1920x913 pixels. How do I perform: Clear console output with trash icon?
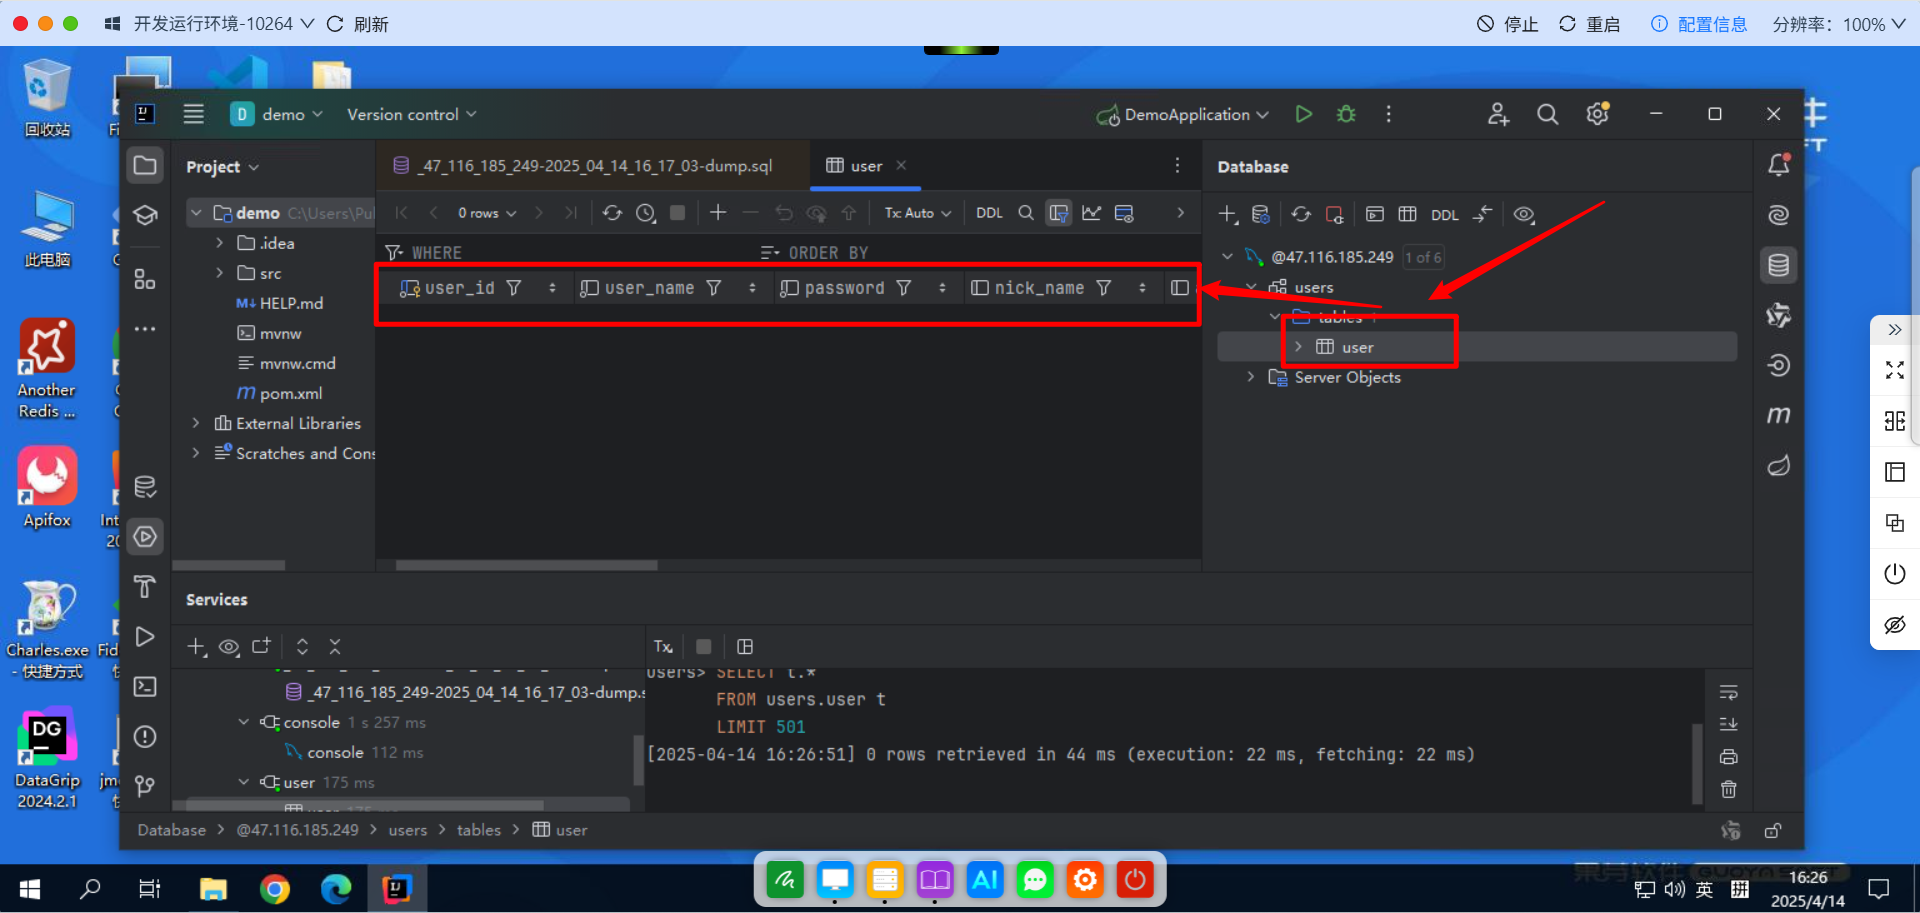tap(1728, 789)
